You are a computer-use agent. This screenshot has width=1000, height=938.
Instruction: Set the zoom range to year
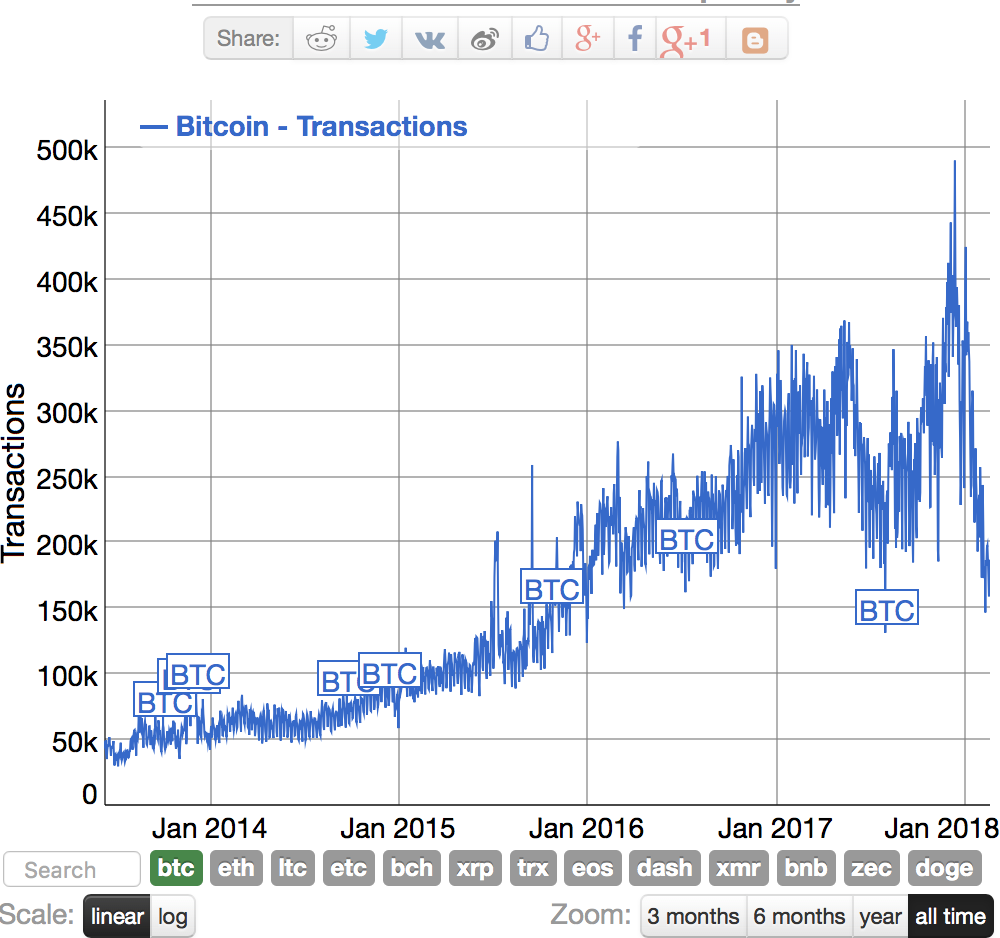coord(881,916)
